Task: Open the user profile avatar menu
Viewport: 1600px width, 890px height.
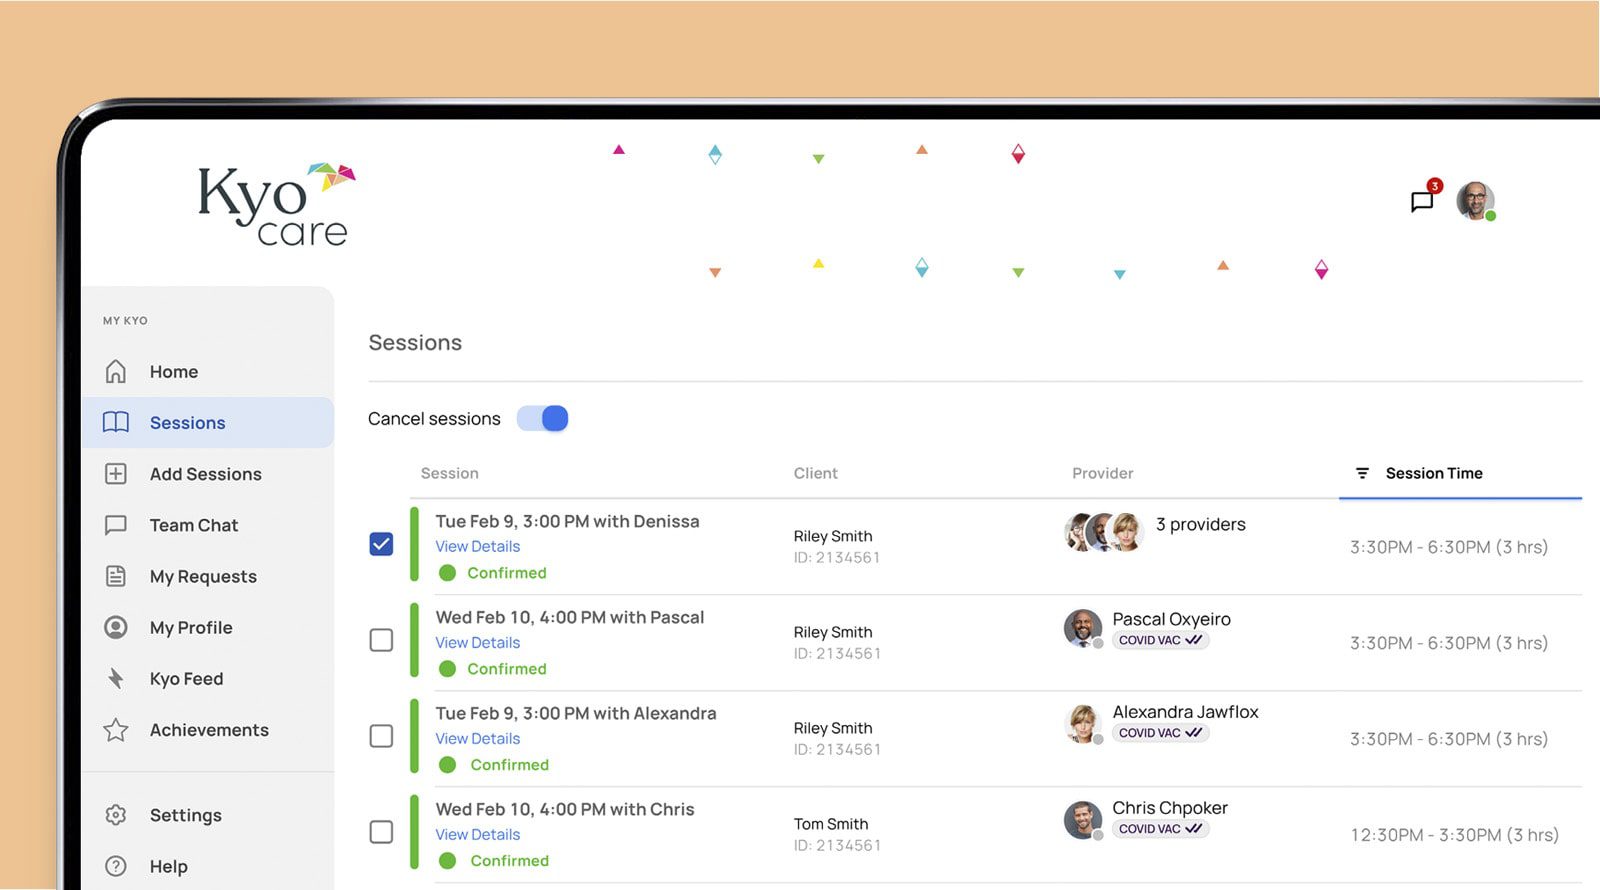Action: (x=1476, y=201)
